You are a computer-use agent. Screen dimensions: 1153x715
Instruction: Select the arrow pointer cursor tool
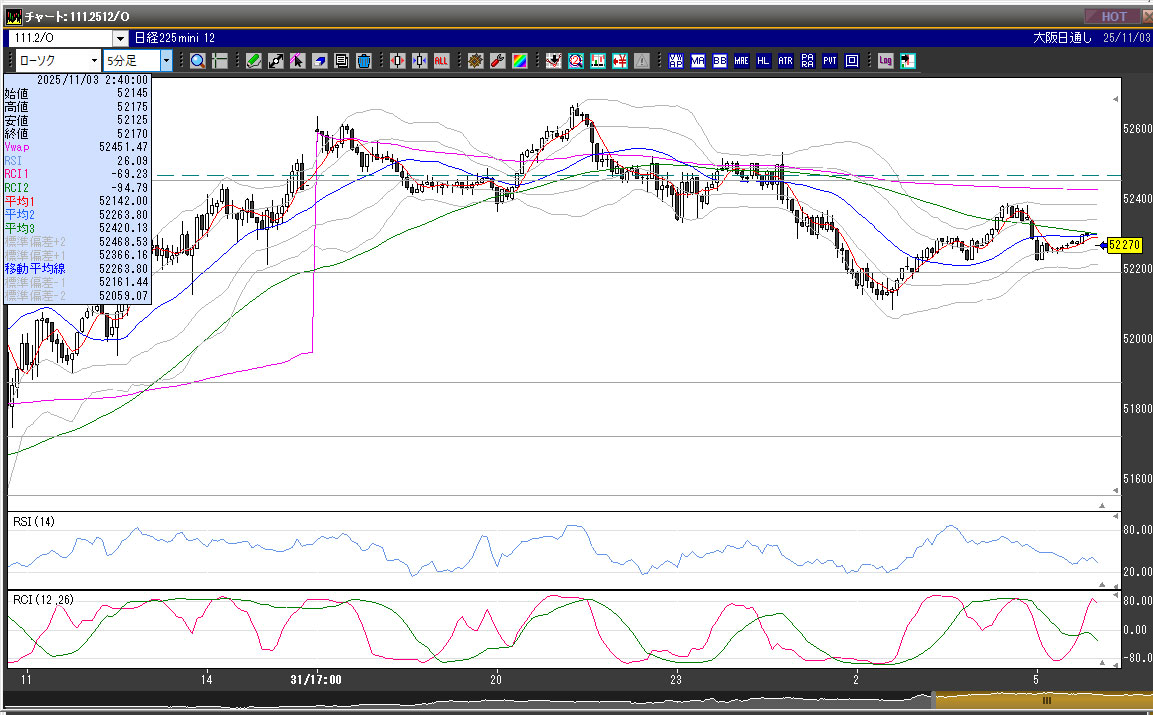[297, 61]
